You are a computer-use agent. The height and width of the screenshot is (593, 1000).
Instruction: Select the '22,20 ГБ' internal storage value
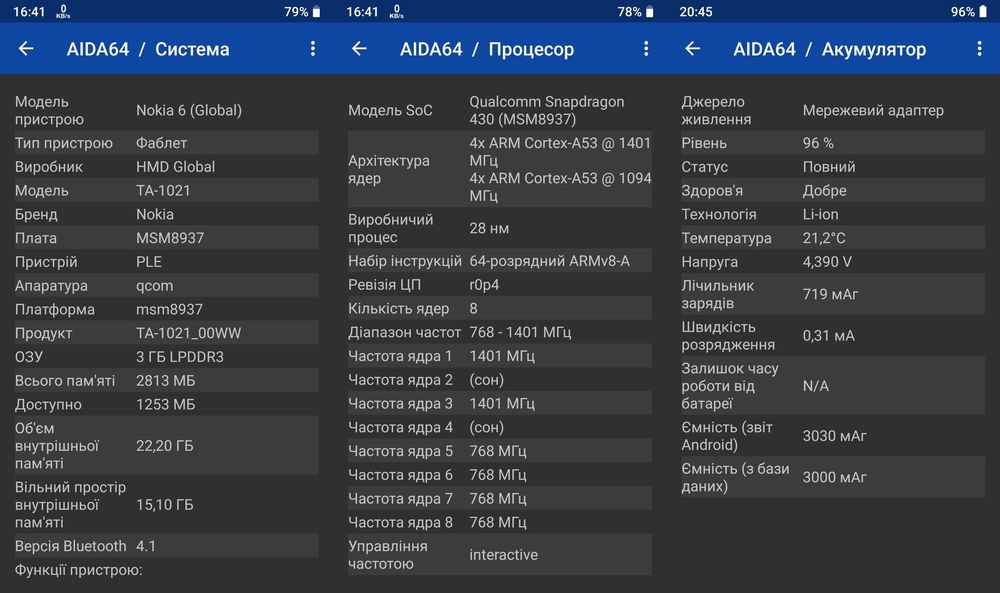[x=165, y=446]
